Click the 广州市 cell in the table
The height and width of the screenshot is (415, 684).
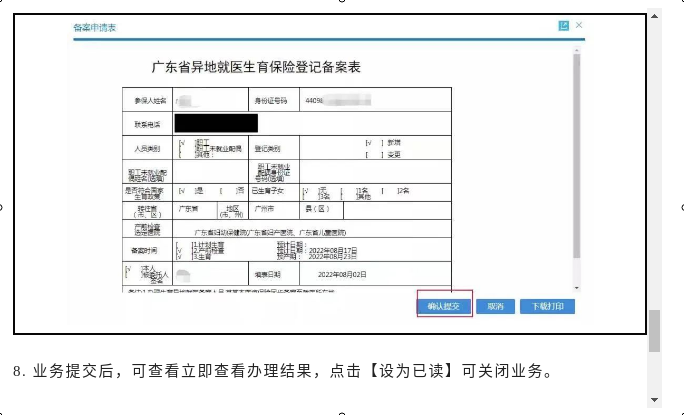(x=274, y=210)
